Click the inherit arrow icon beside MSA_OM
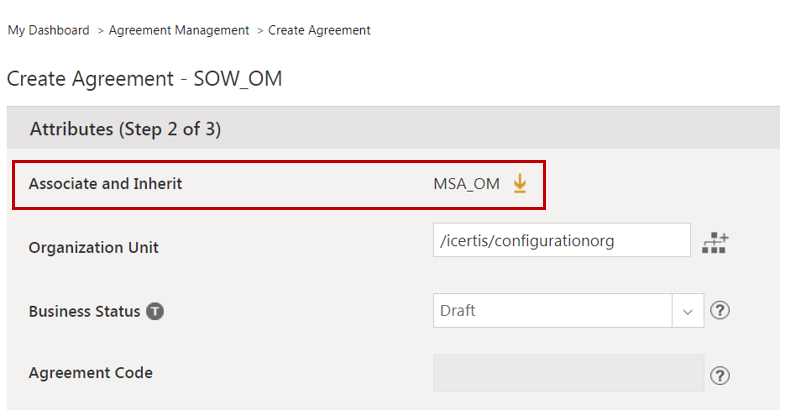Viewport: 787px width, 412px height. [x=519, y=184]
